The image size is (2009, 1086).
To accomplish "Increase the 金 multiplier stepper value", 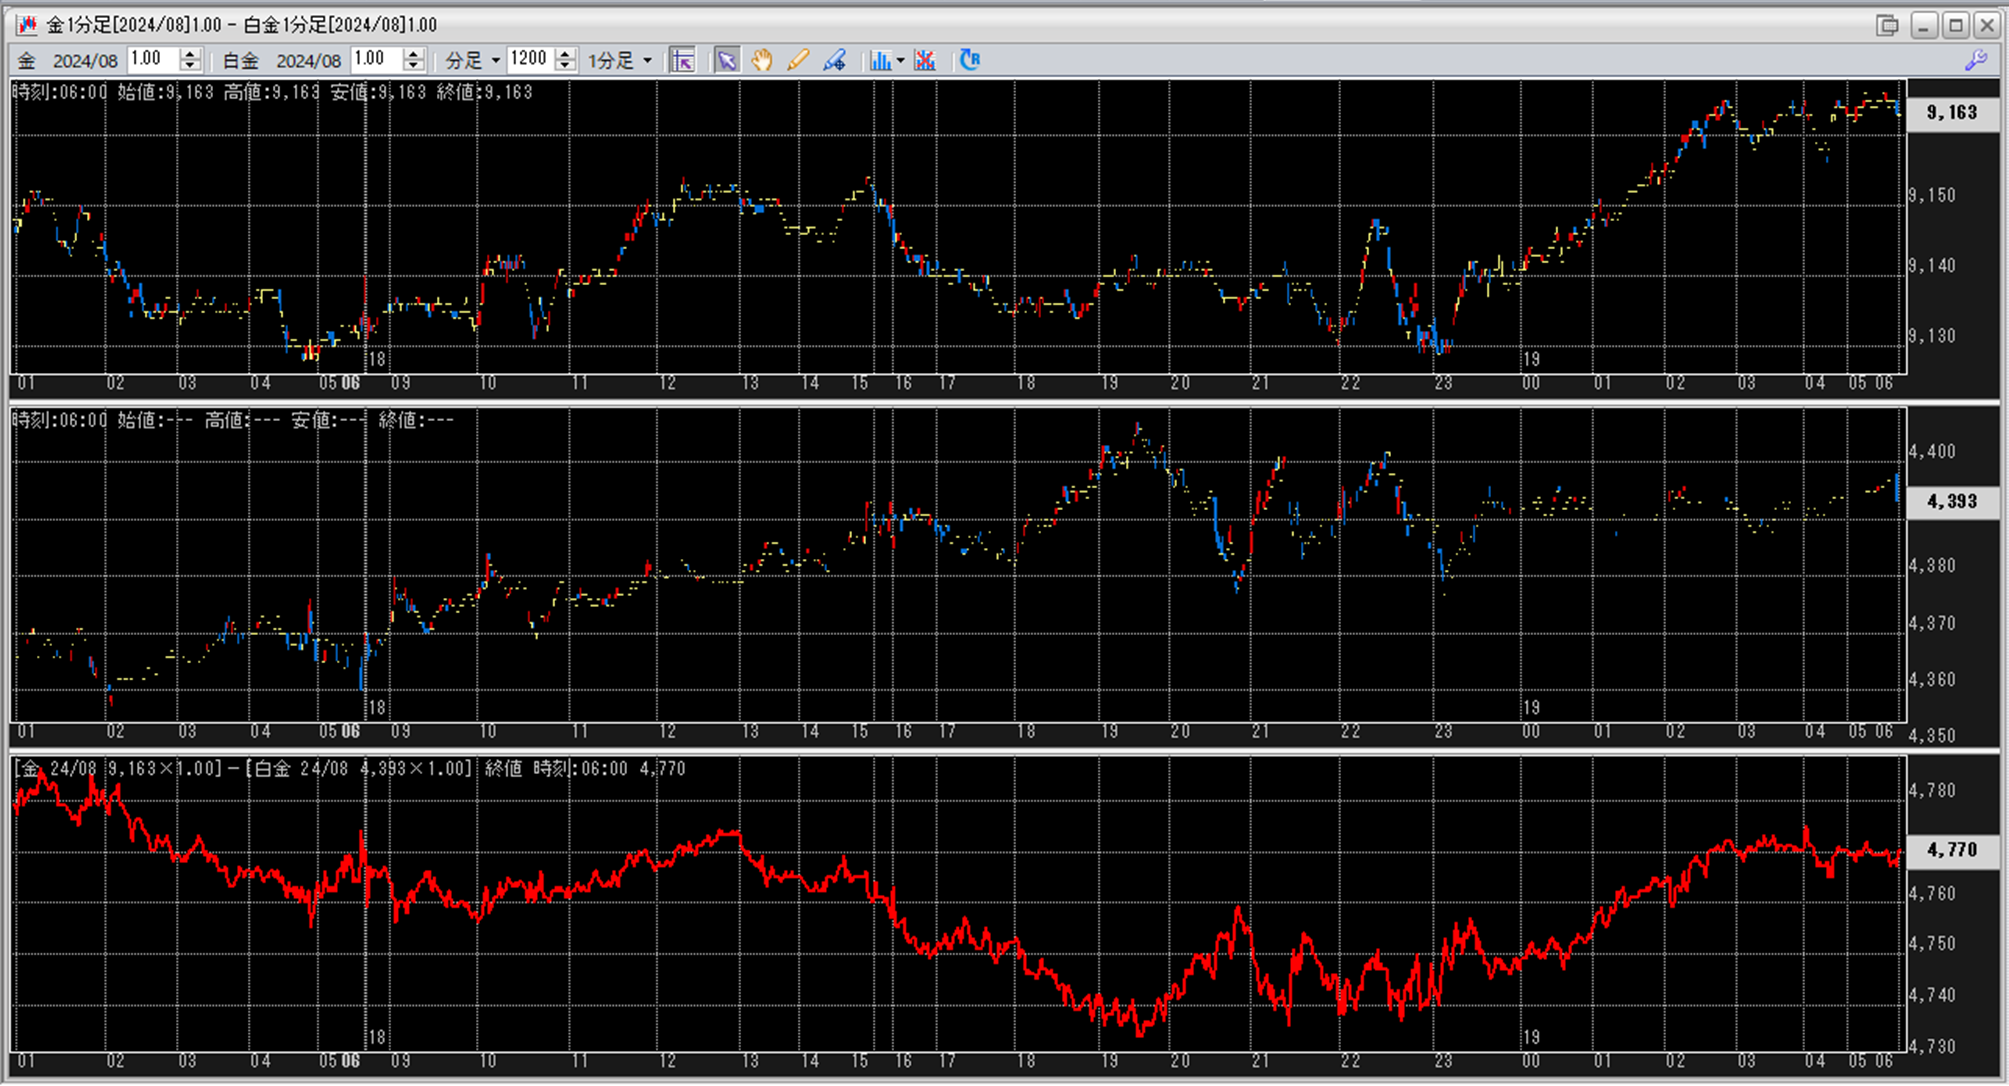I will 191,54.
